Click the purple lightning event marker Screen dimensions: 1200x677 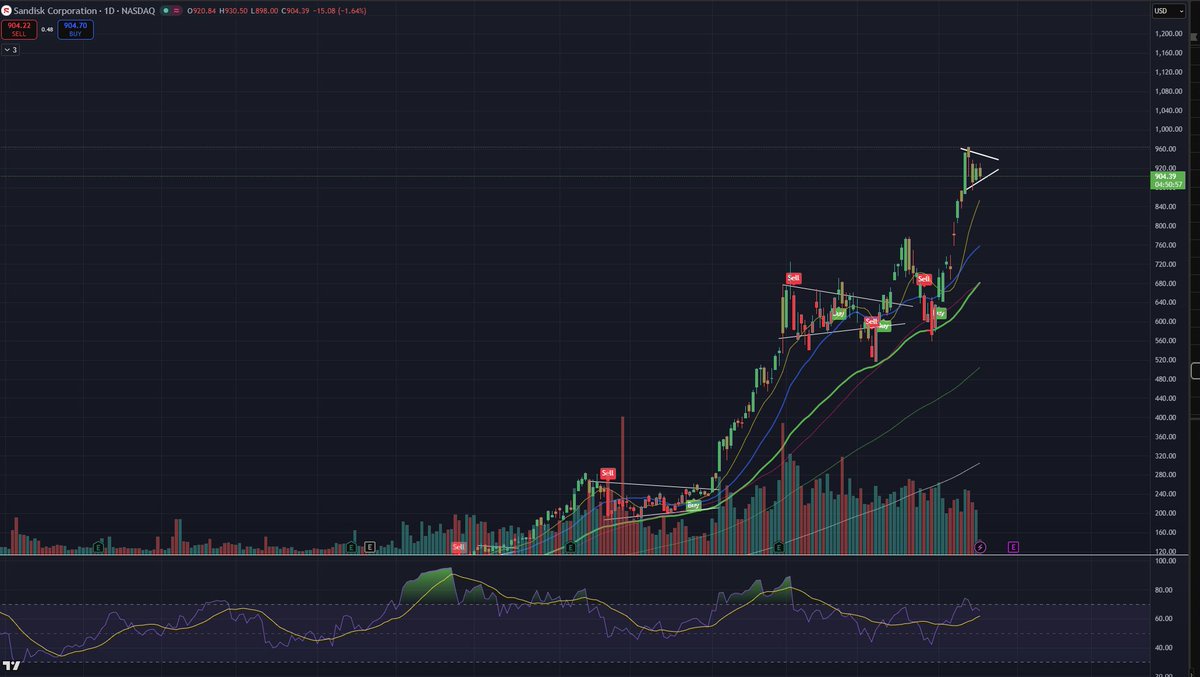pos(980,547)
